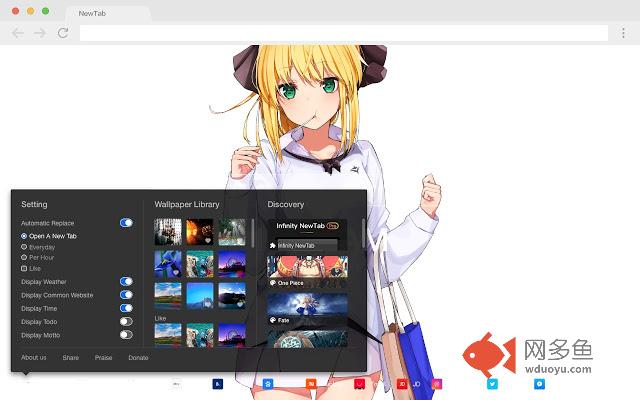Disable the Display Time switch

[x=126, y=308]
